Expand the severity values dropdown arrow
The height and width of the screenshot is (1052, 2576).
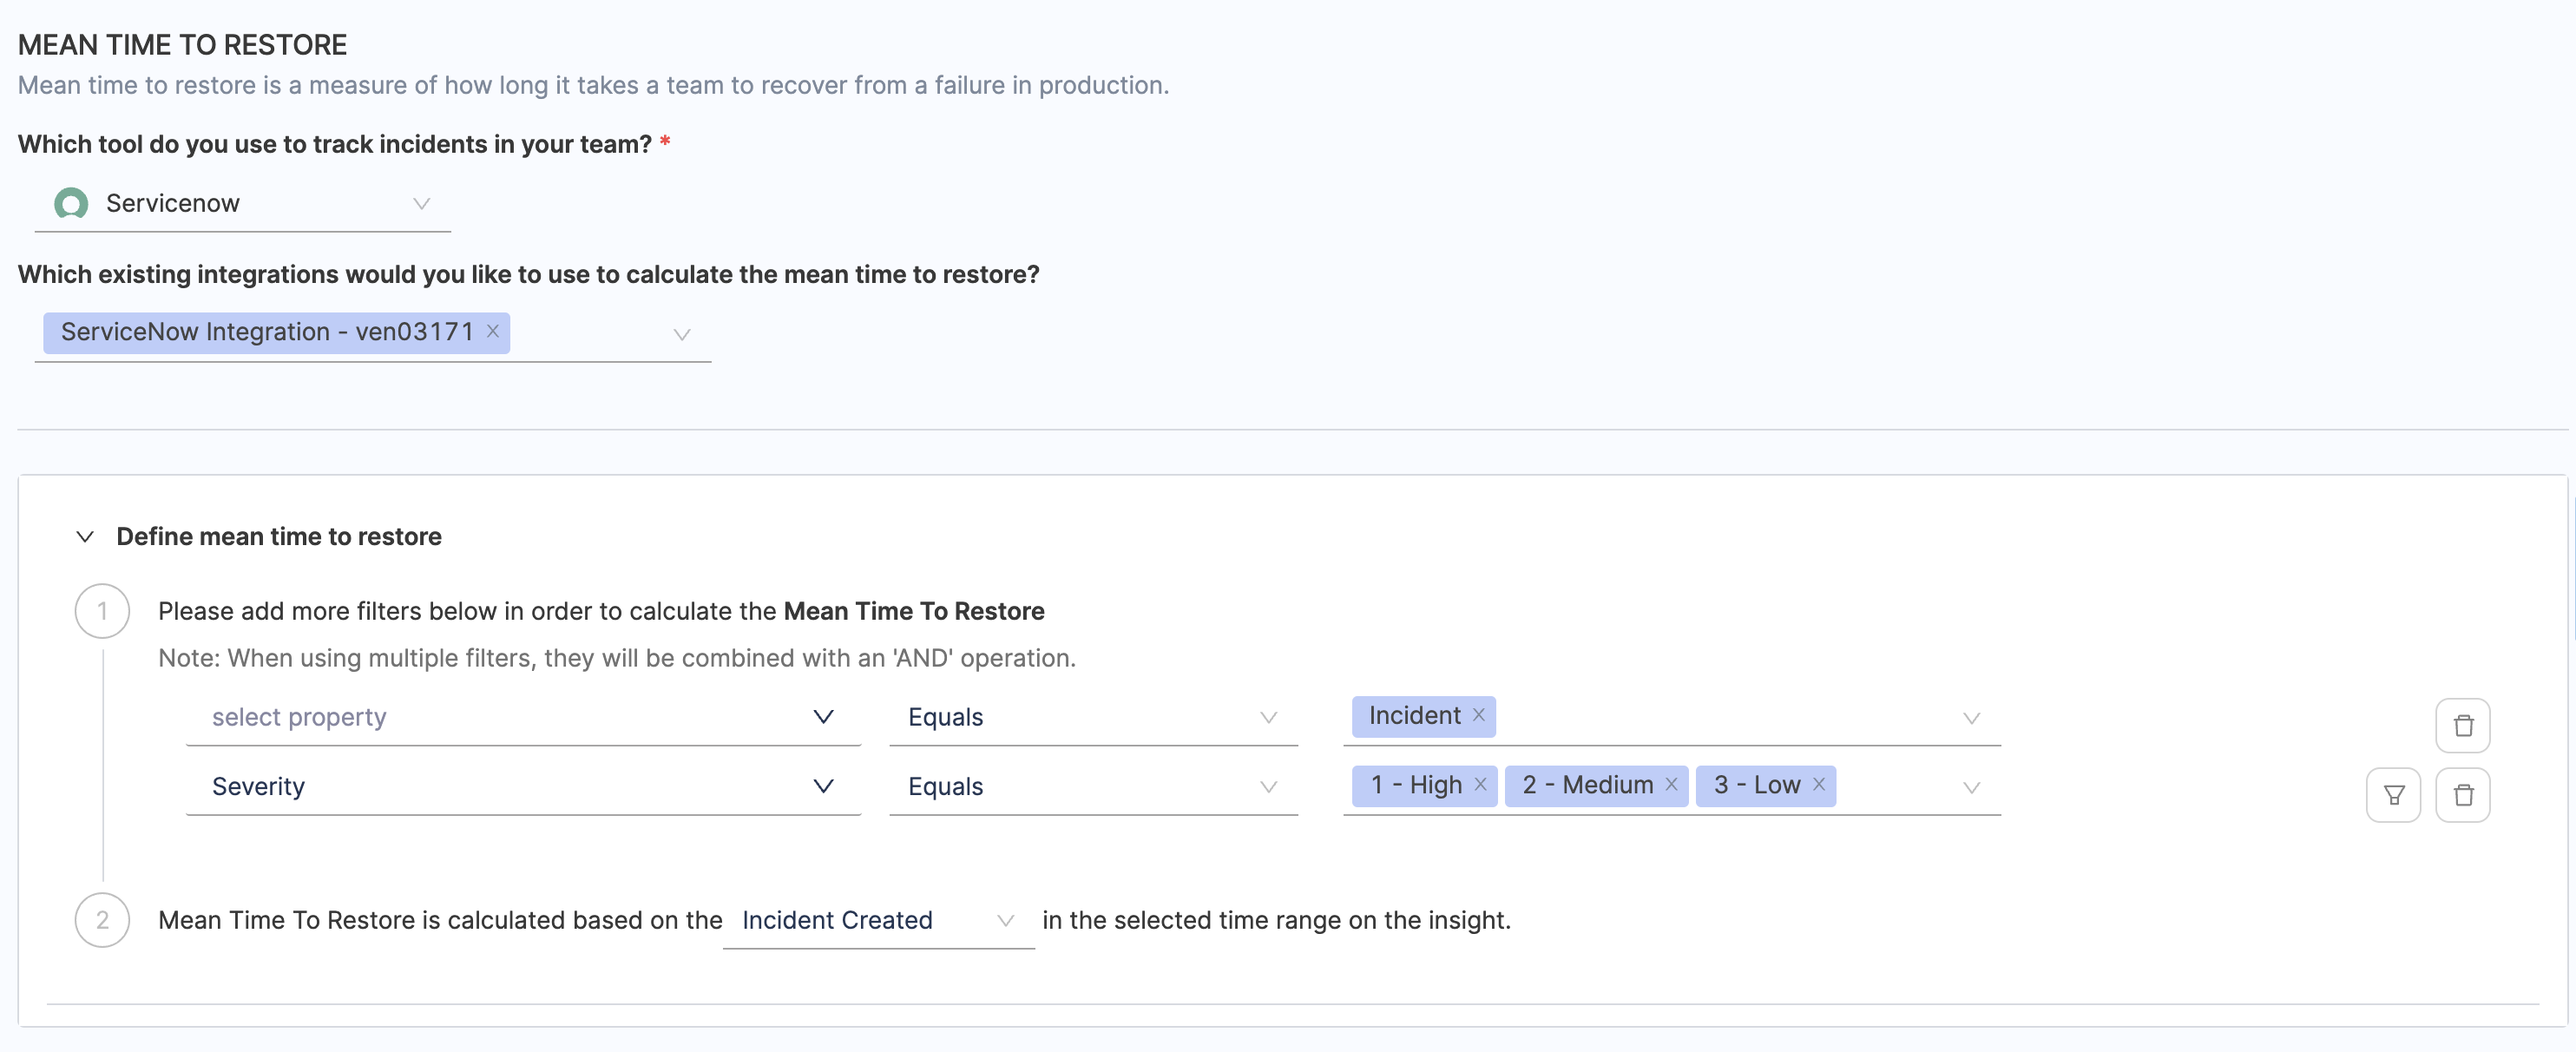[1971, 787]
